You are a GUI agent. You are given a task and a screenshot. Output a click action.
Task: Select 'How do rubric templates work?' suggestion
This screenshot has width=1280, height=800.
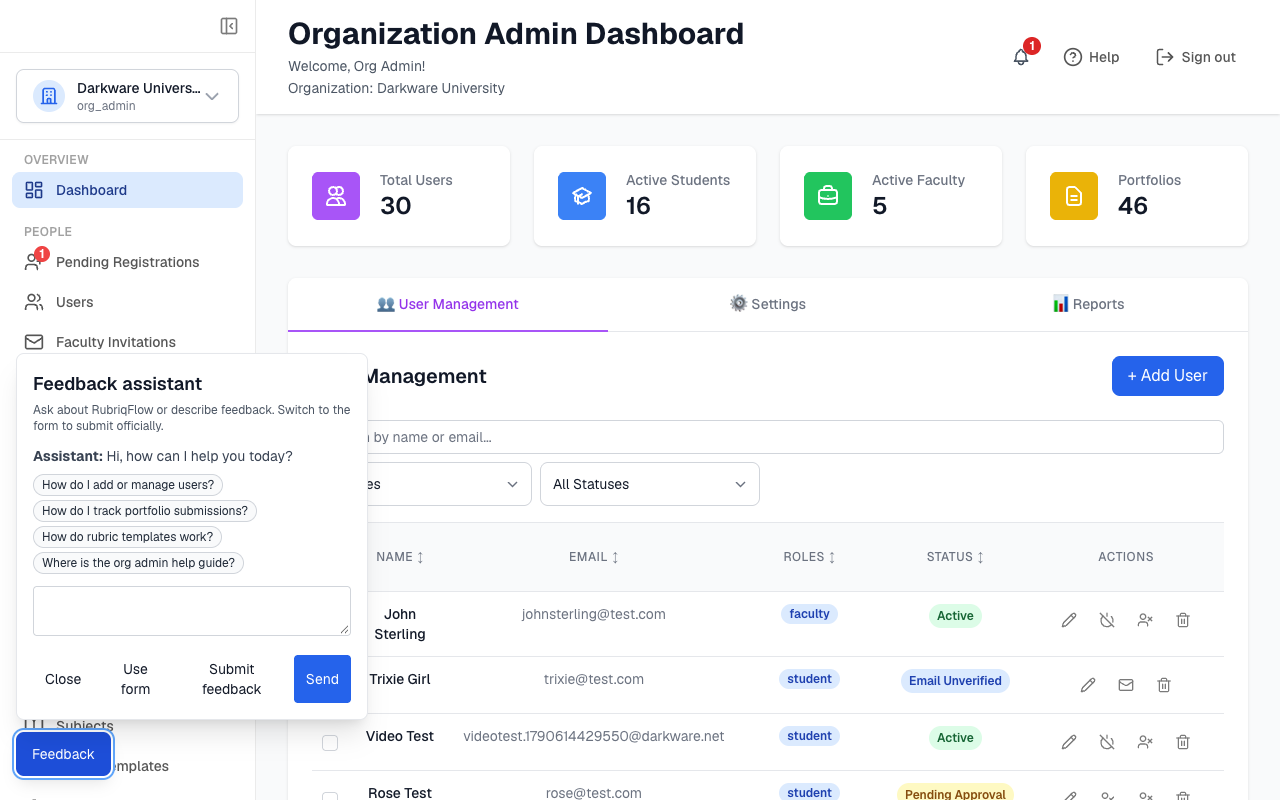(127, 537)
